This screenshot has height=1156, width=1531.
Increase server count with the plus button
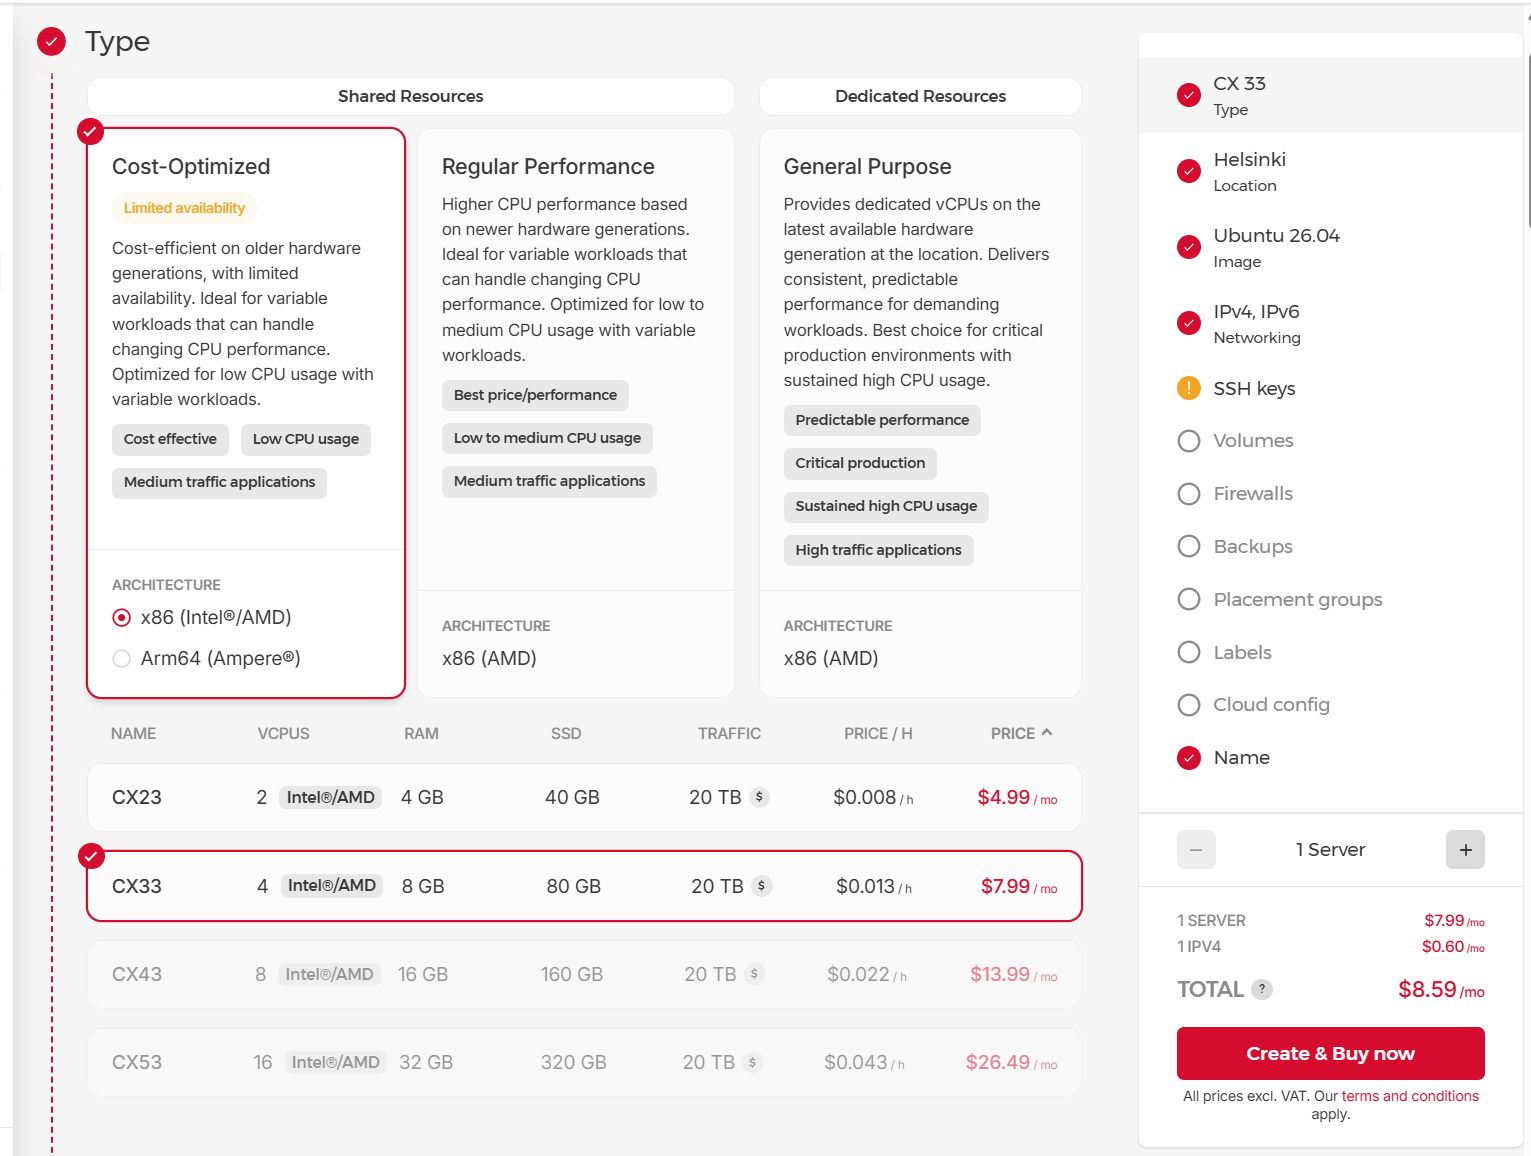pyautogui.click(x=1465, y=850)
